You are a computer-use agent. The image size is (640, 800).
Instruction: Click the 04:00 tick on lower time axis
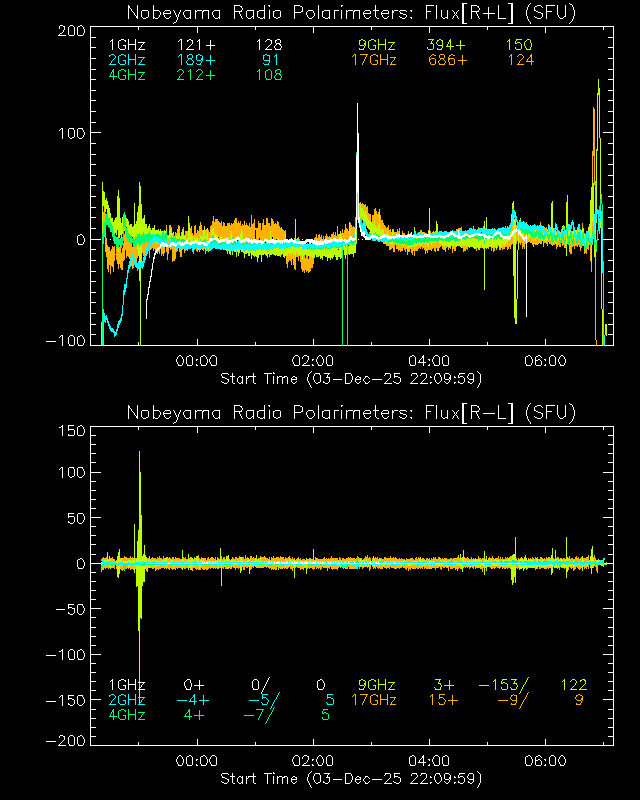(x=430, y=761)
